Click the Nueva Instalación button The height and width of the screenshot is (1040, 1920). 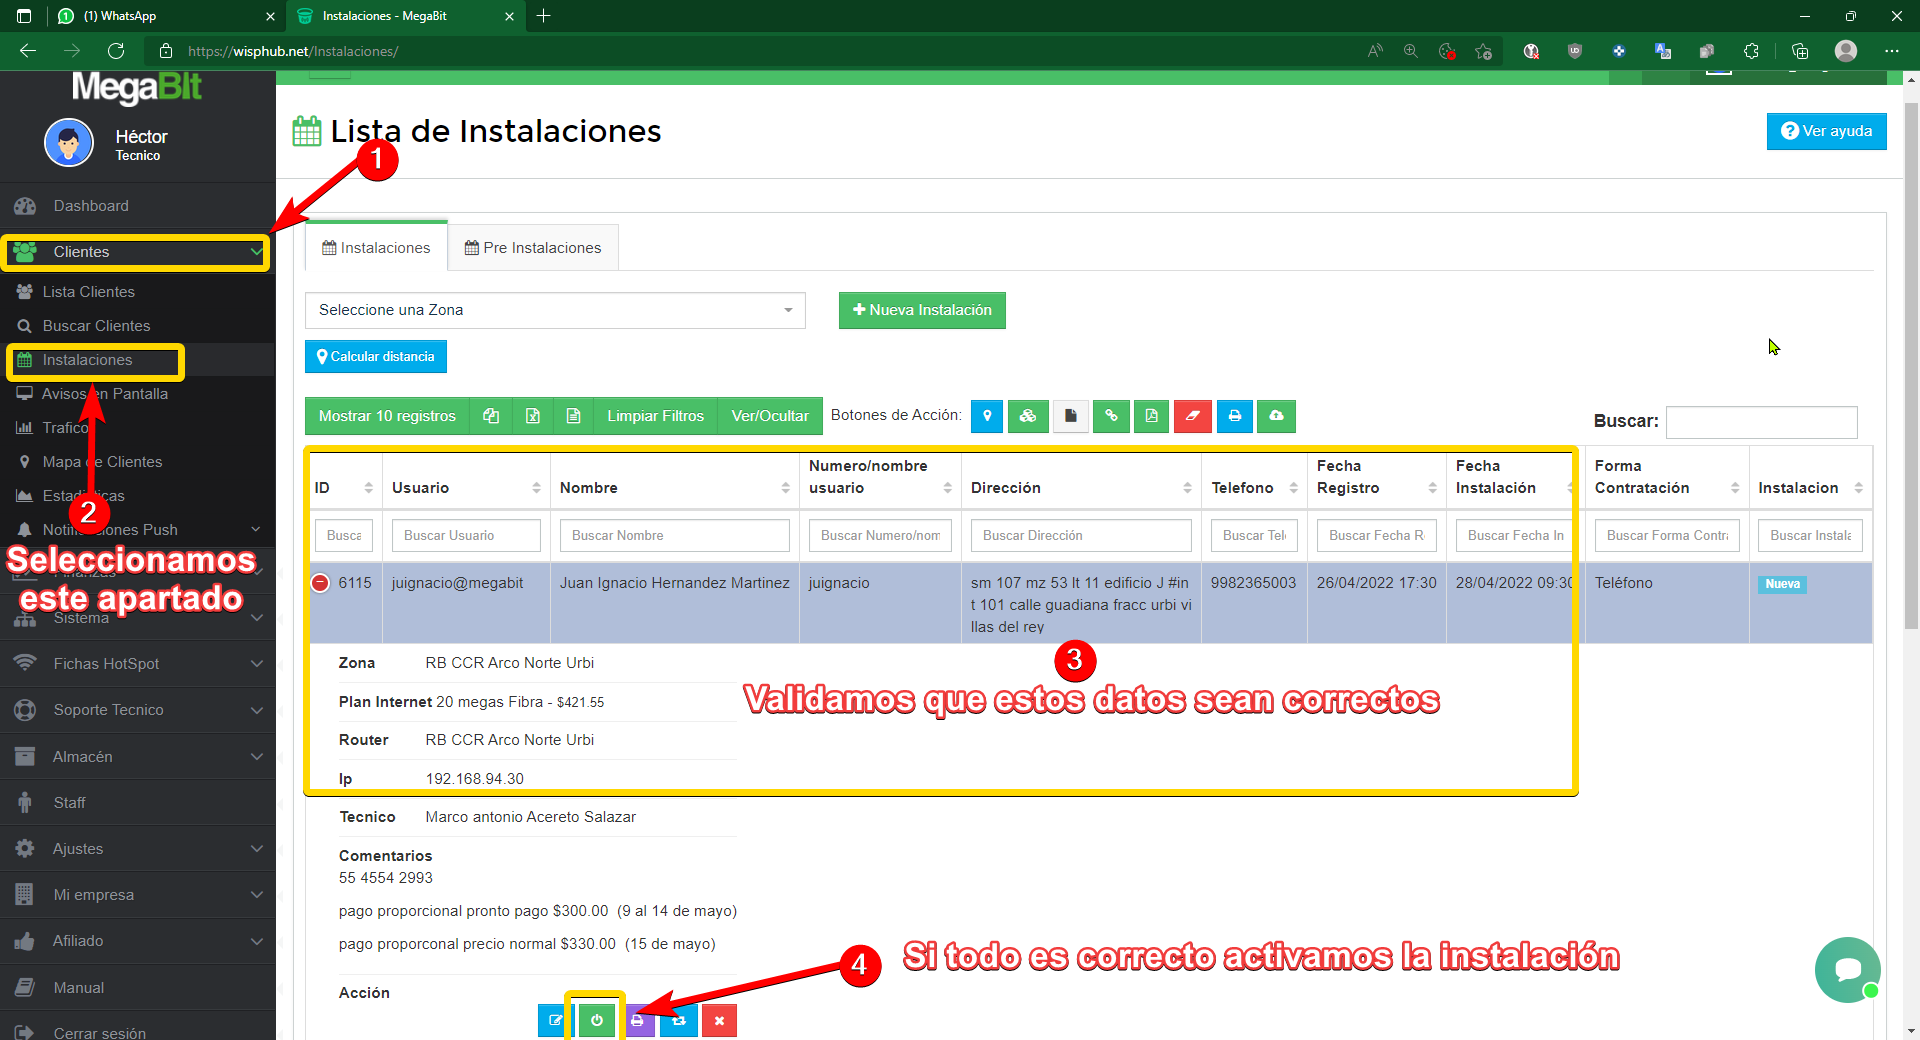coord(922,310)
